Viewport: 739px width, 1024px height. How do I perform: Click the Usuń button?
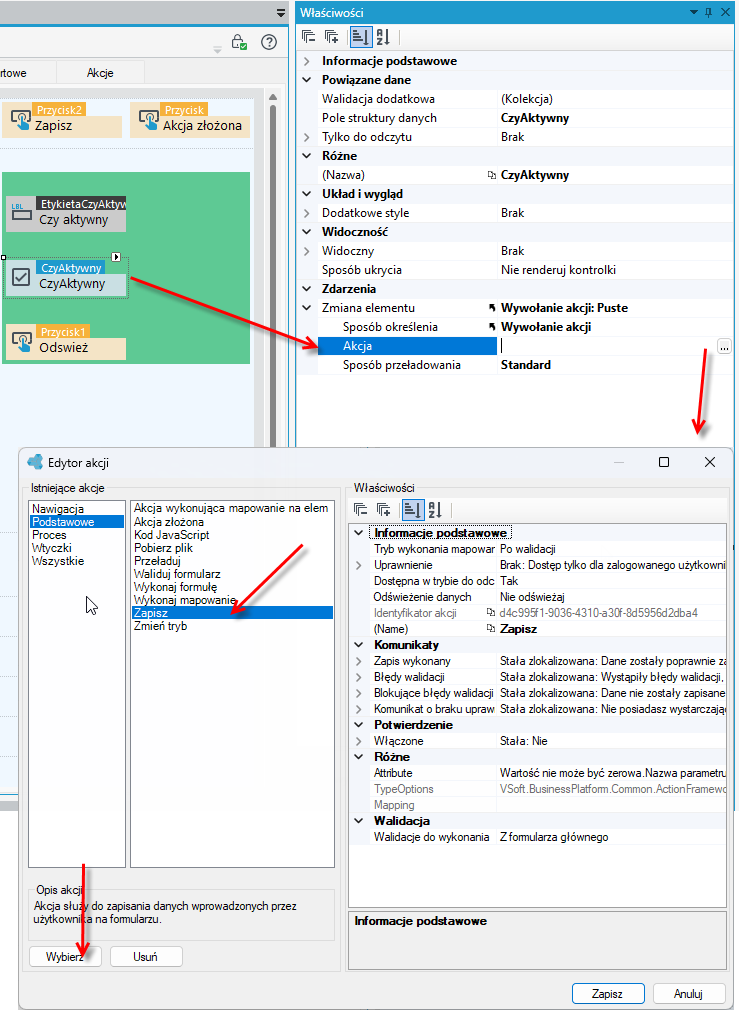click(146, 957)
